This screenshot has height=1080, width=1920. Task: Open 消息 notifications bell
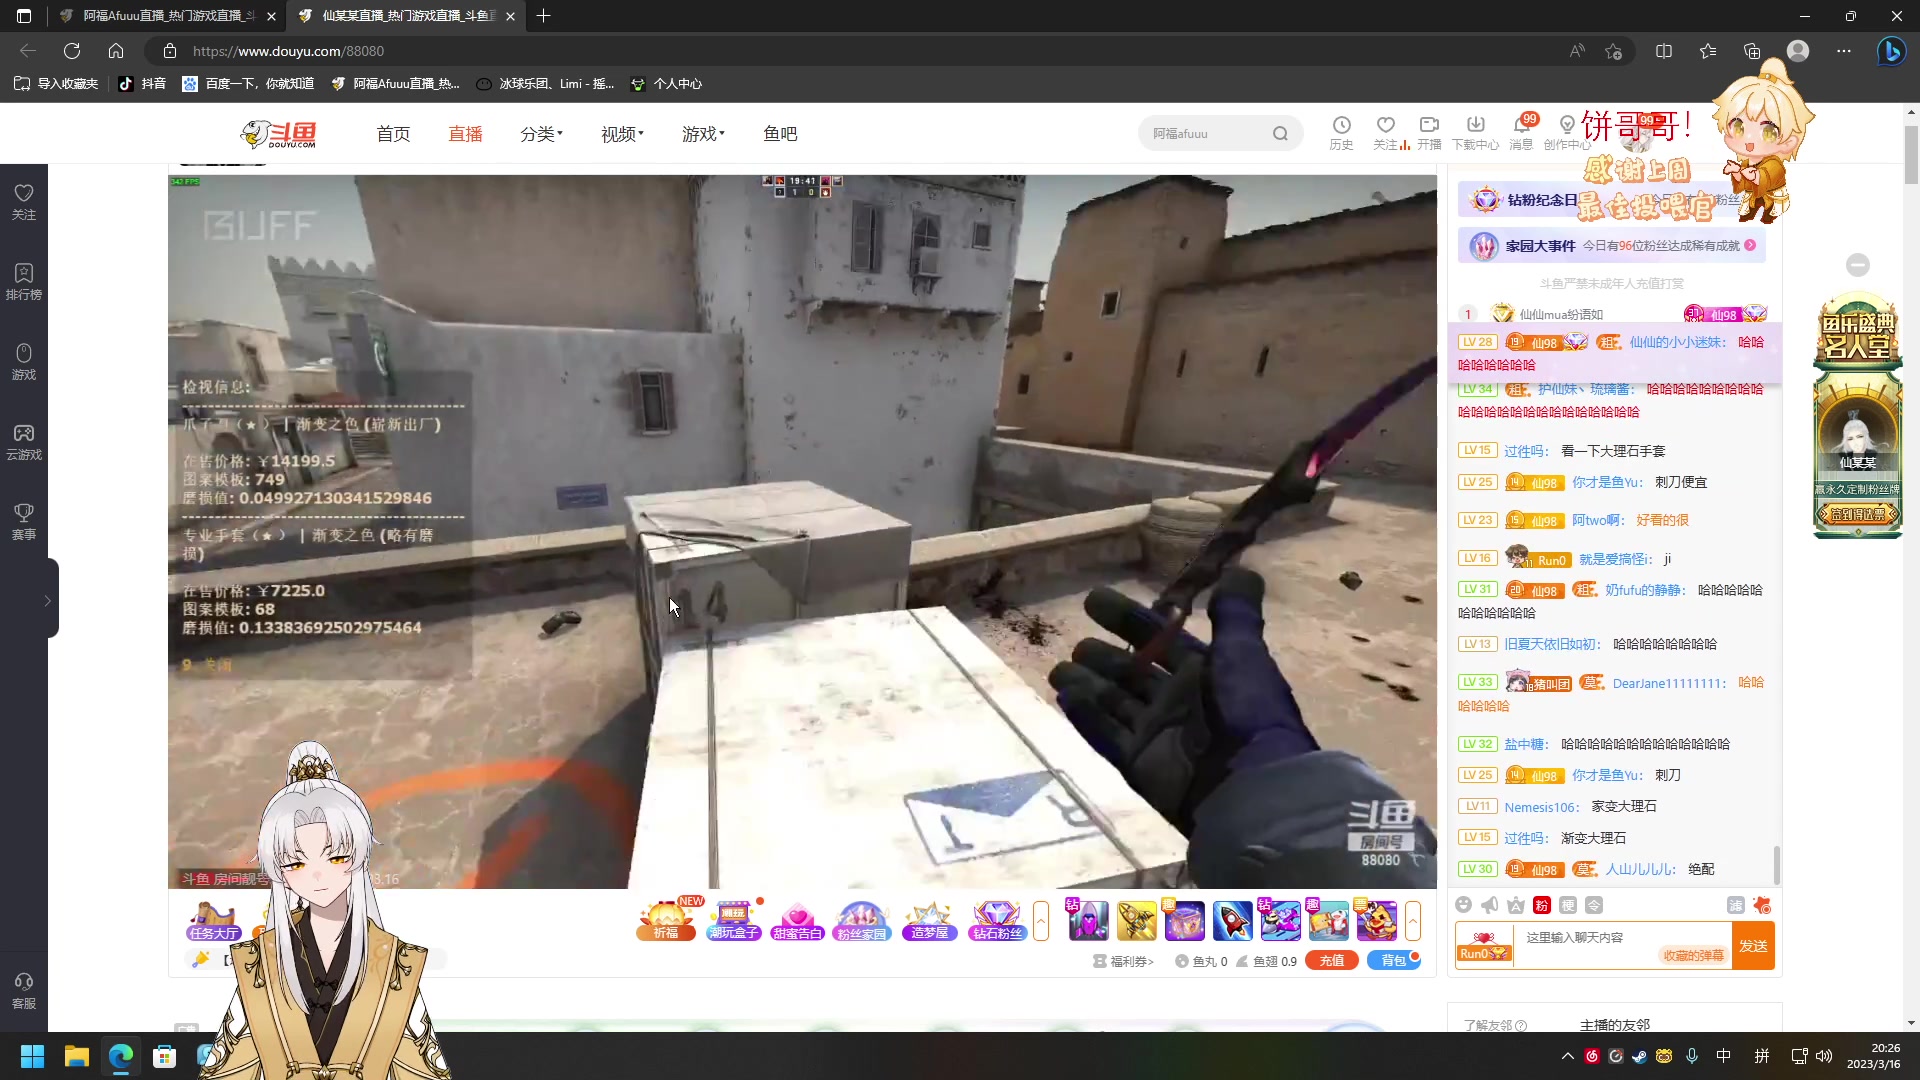click(1521, 132)
